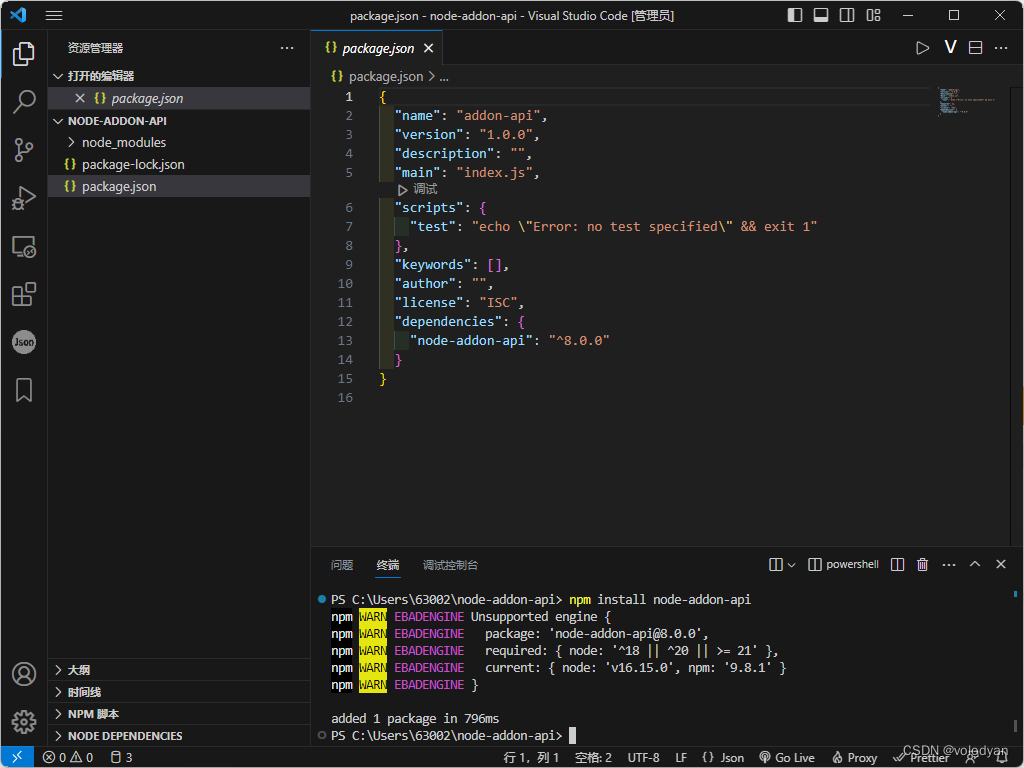This screenshot has height=768, width=1024.
Task: Open editor More Actions ellipsis
Action: (x=1000, y=48)
